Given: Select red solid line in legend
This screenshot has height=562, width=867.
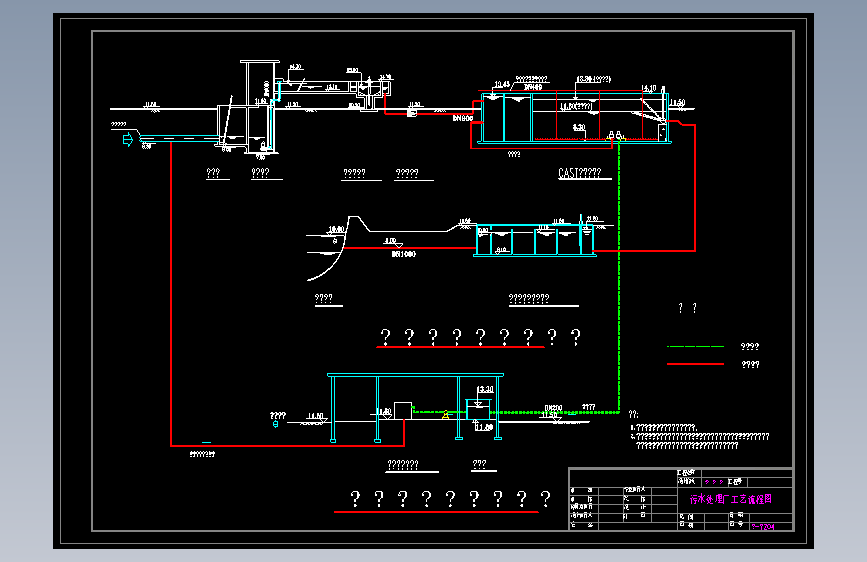Looking at the screenshot, I should coord(696,364).
